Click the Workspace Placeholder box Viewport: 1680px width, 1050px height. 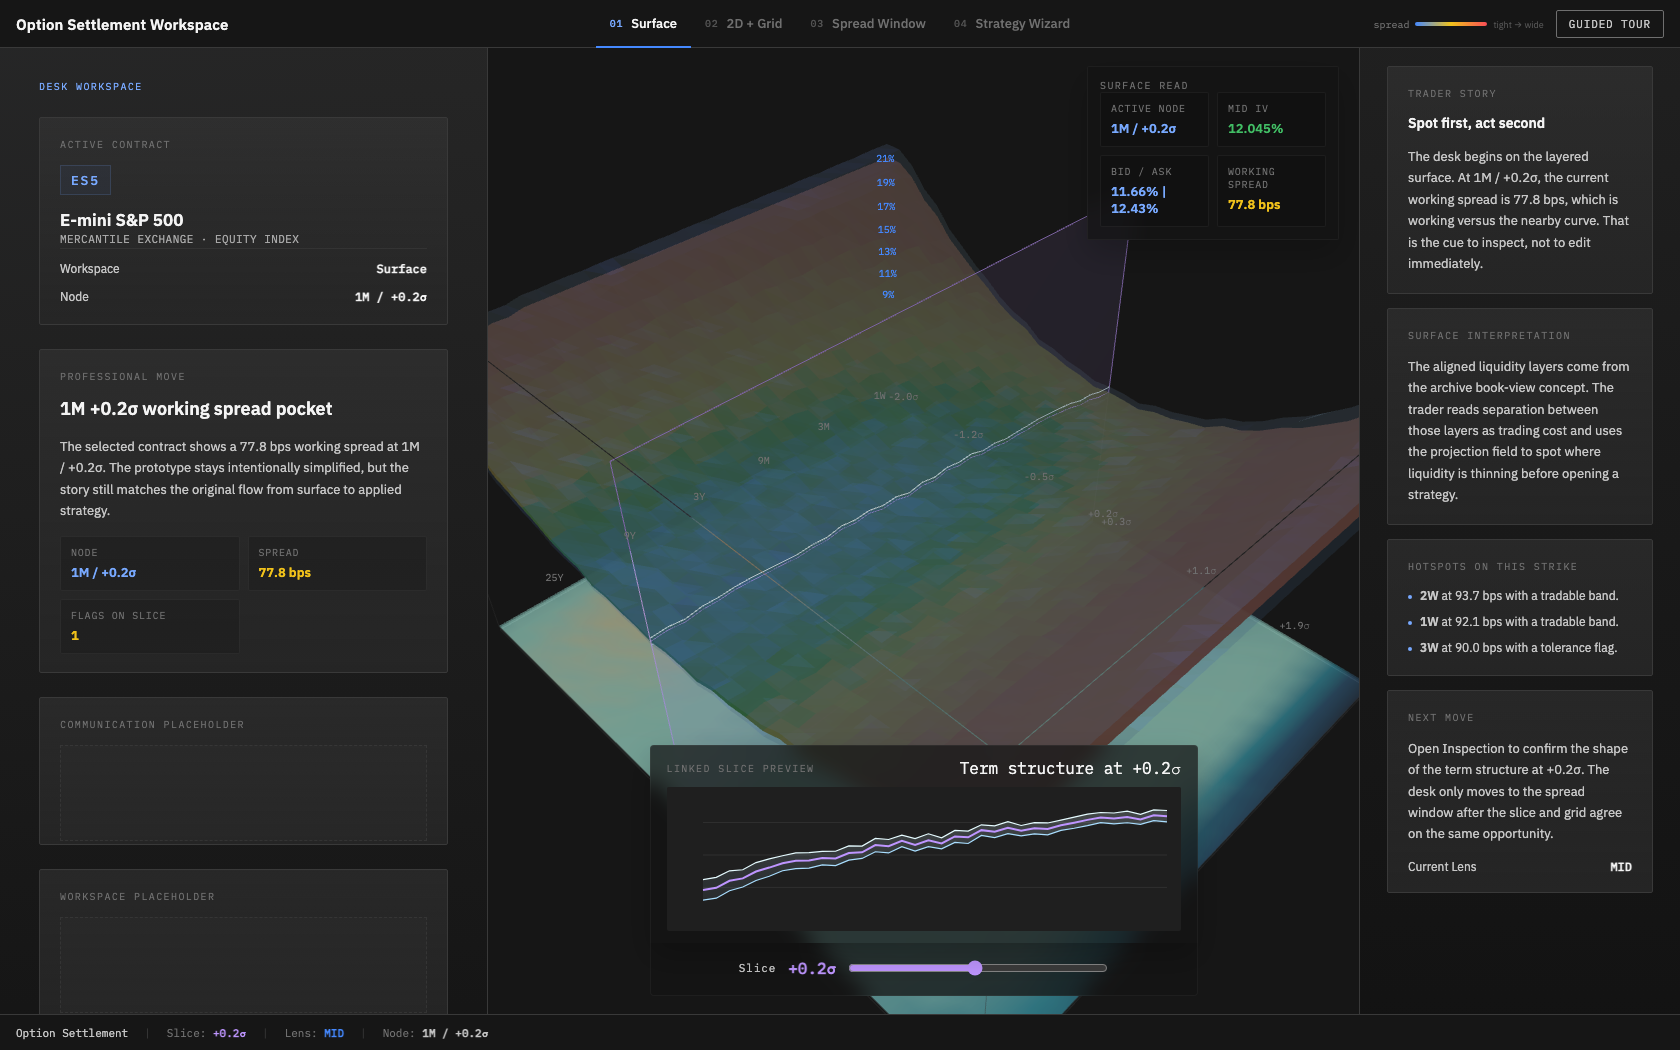pos(243,965)
